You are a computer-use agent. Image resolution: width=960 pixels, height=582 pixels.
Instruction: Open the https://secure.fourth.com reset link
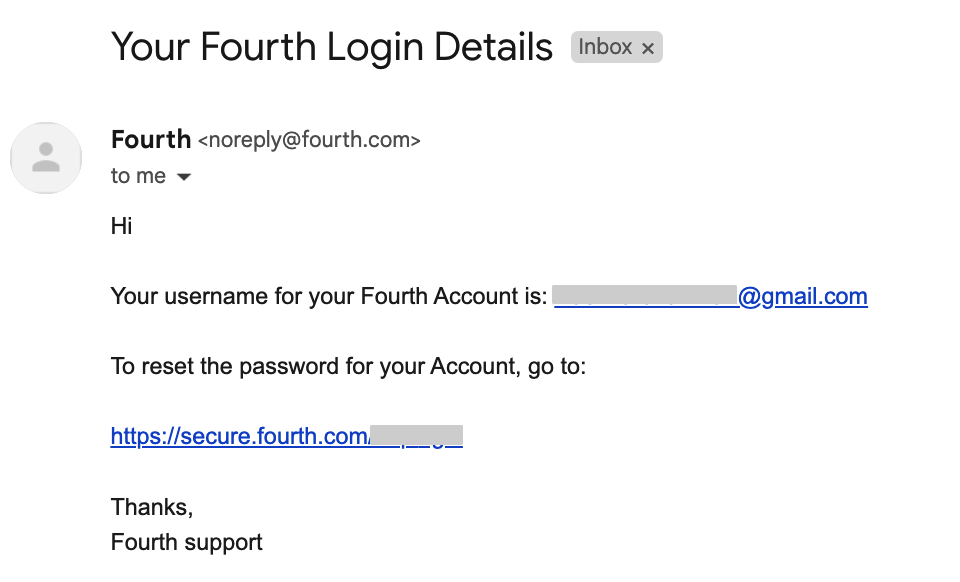[287, 436]
